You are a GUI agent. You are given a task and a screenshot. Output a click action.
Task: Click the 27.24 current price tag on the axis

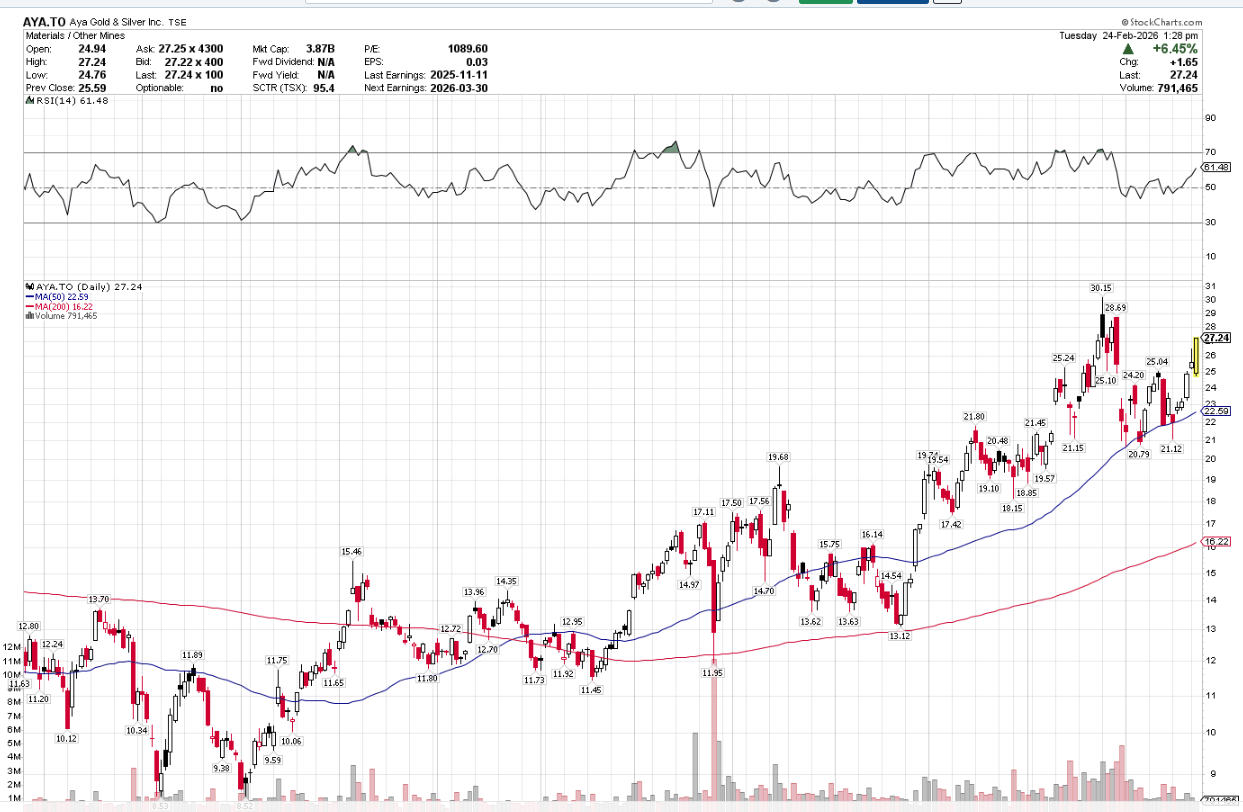pos(1216,338)
